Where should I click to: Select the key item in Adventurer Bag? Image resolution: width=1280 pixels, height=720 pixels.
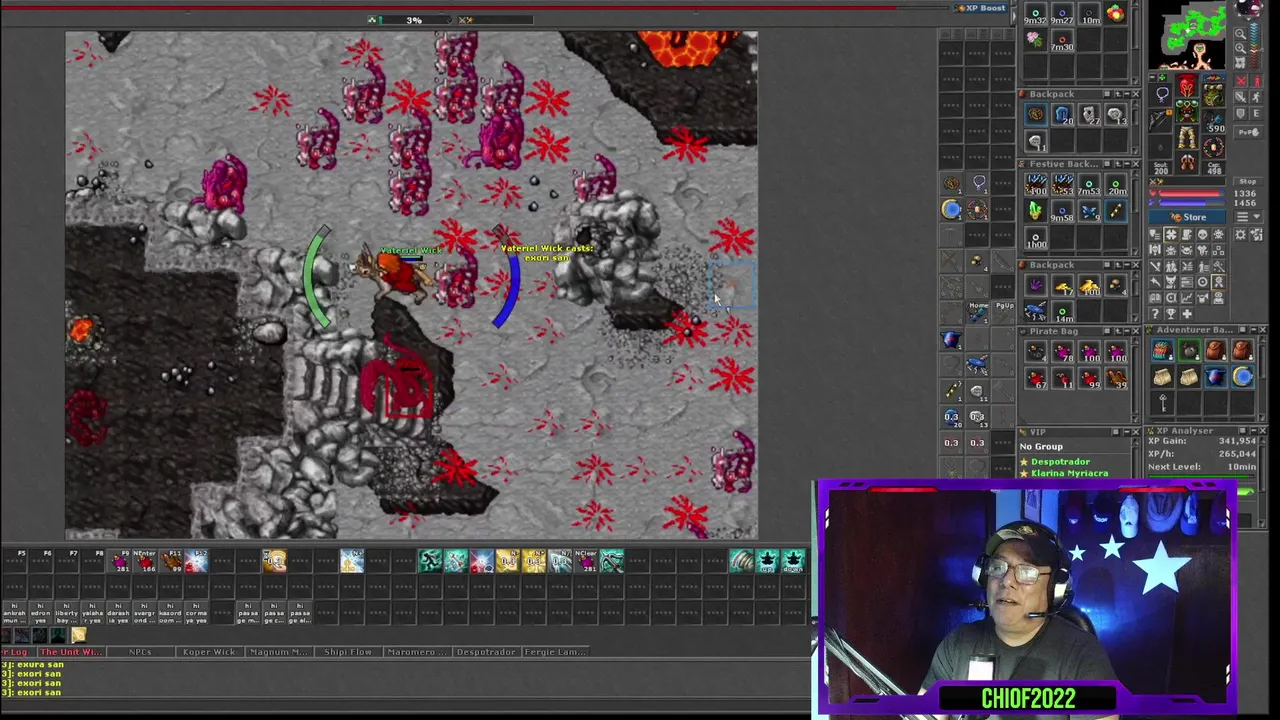pos(1162,403)
